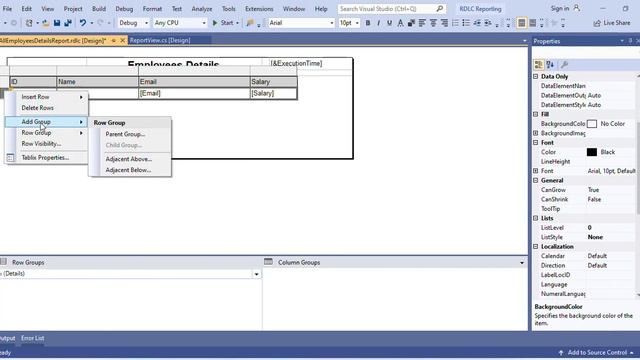The image size is (640, 360).
Task: Click the Redo toolbar icon
Action: click(100, 23)
